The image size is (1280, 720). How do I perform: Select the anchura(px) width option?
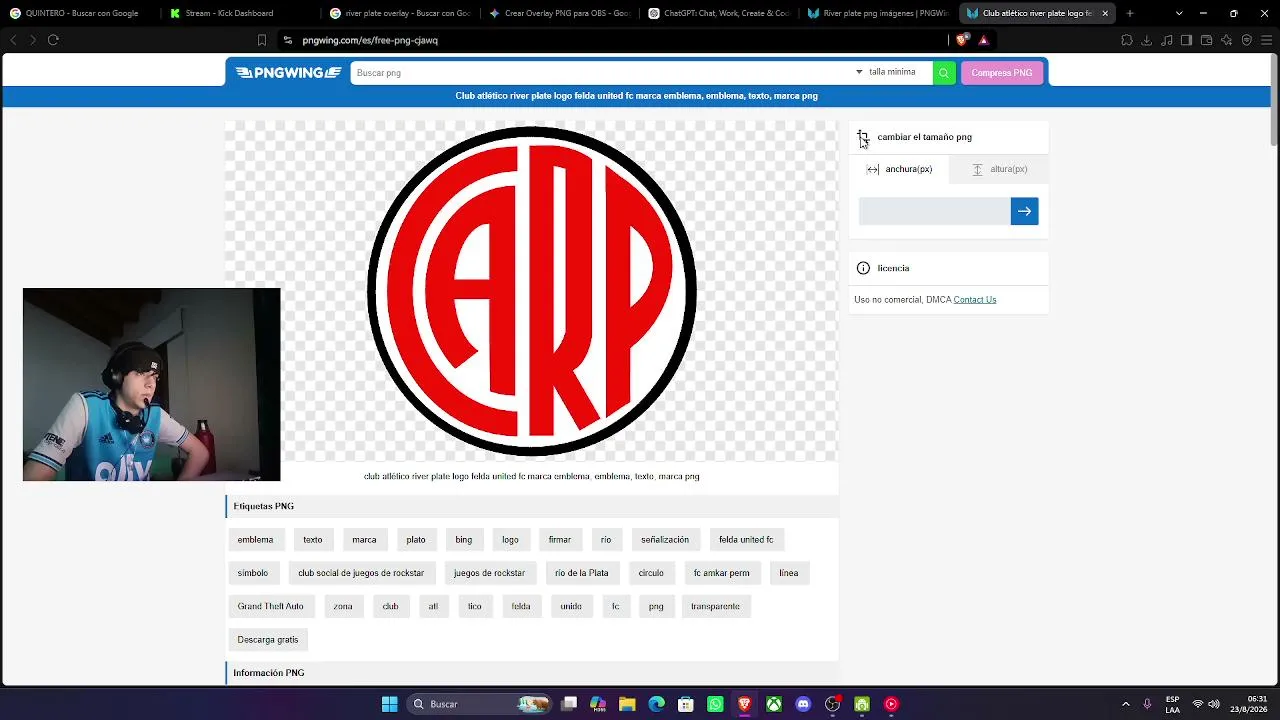coord(900,169)
